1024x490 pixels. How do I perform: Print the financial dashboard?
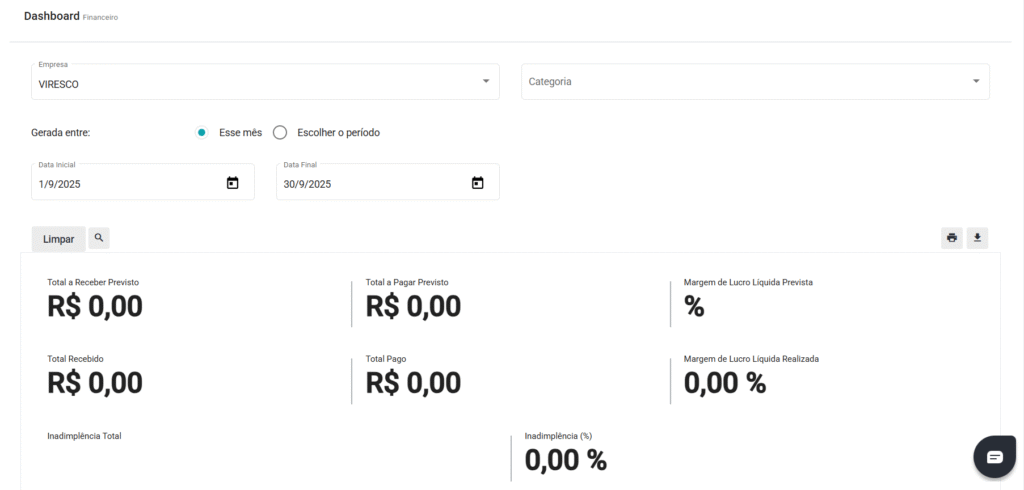pyautogui.click(x=952, y=238)
